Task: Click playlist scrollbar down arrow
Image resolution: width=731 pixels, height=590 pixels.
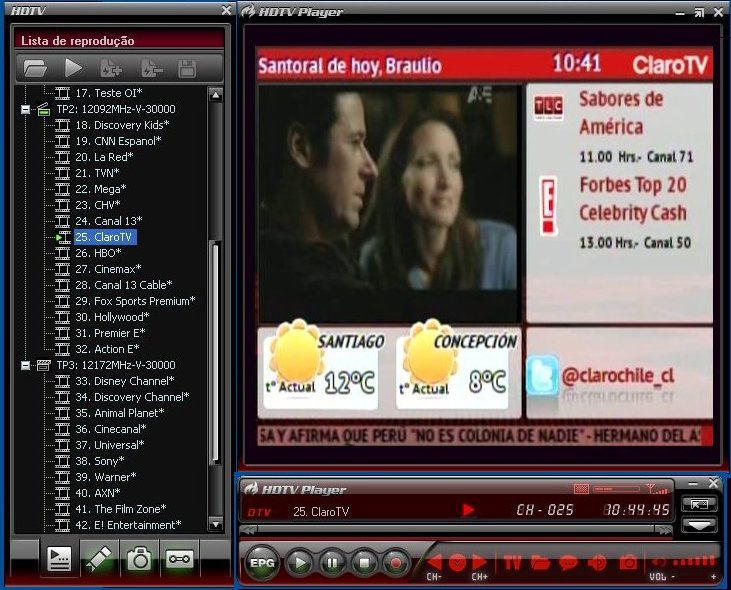Action: click(x=215, y=524)
